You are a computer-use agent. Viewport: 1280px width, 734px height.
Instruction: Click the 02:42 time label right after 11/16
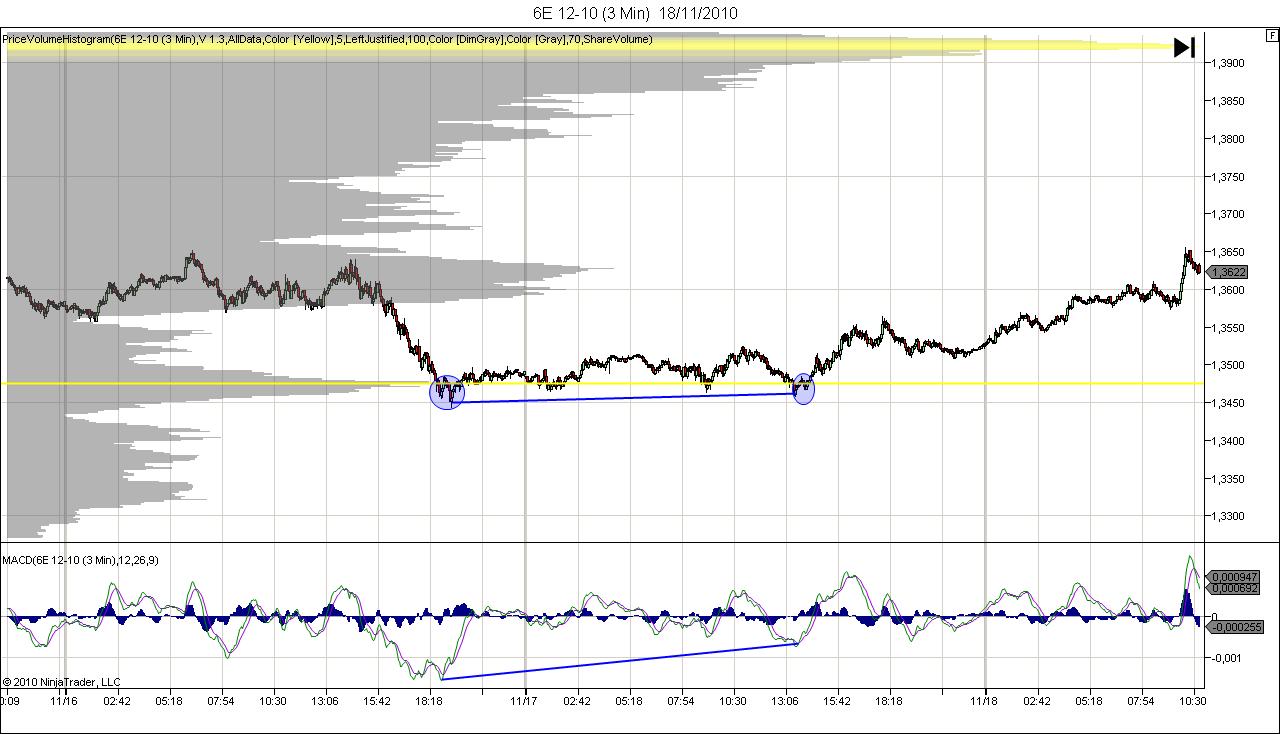click(116, 701)
